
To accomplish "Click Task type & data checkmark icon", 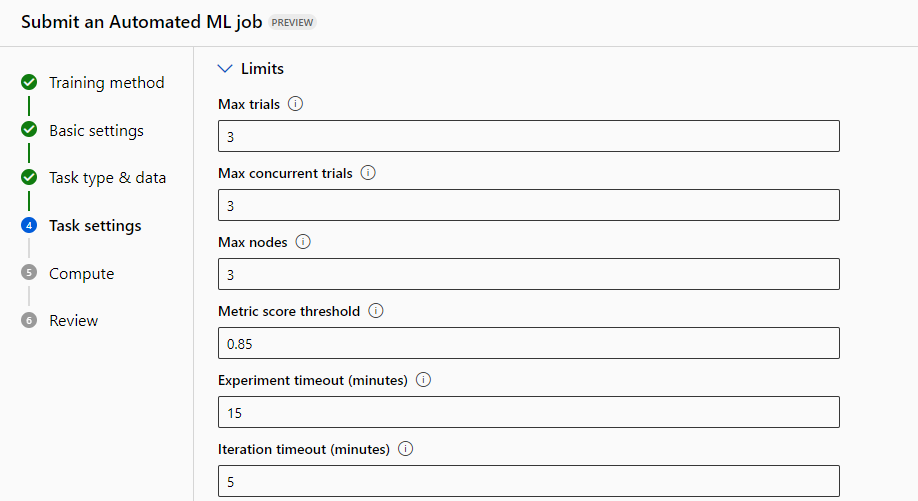I will click(x=29, y=177).
